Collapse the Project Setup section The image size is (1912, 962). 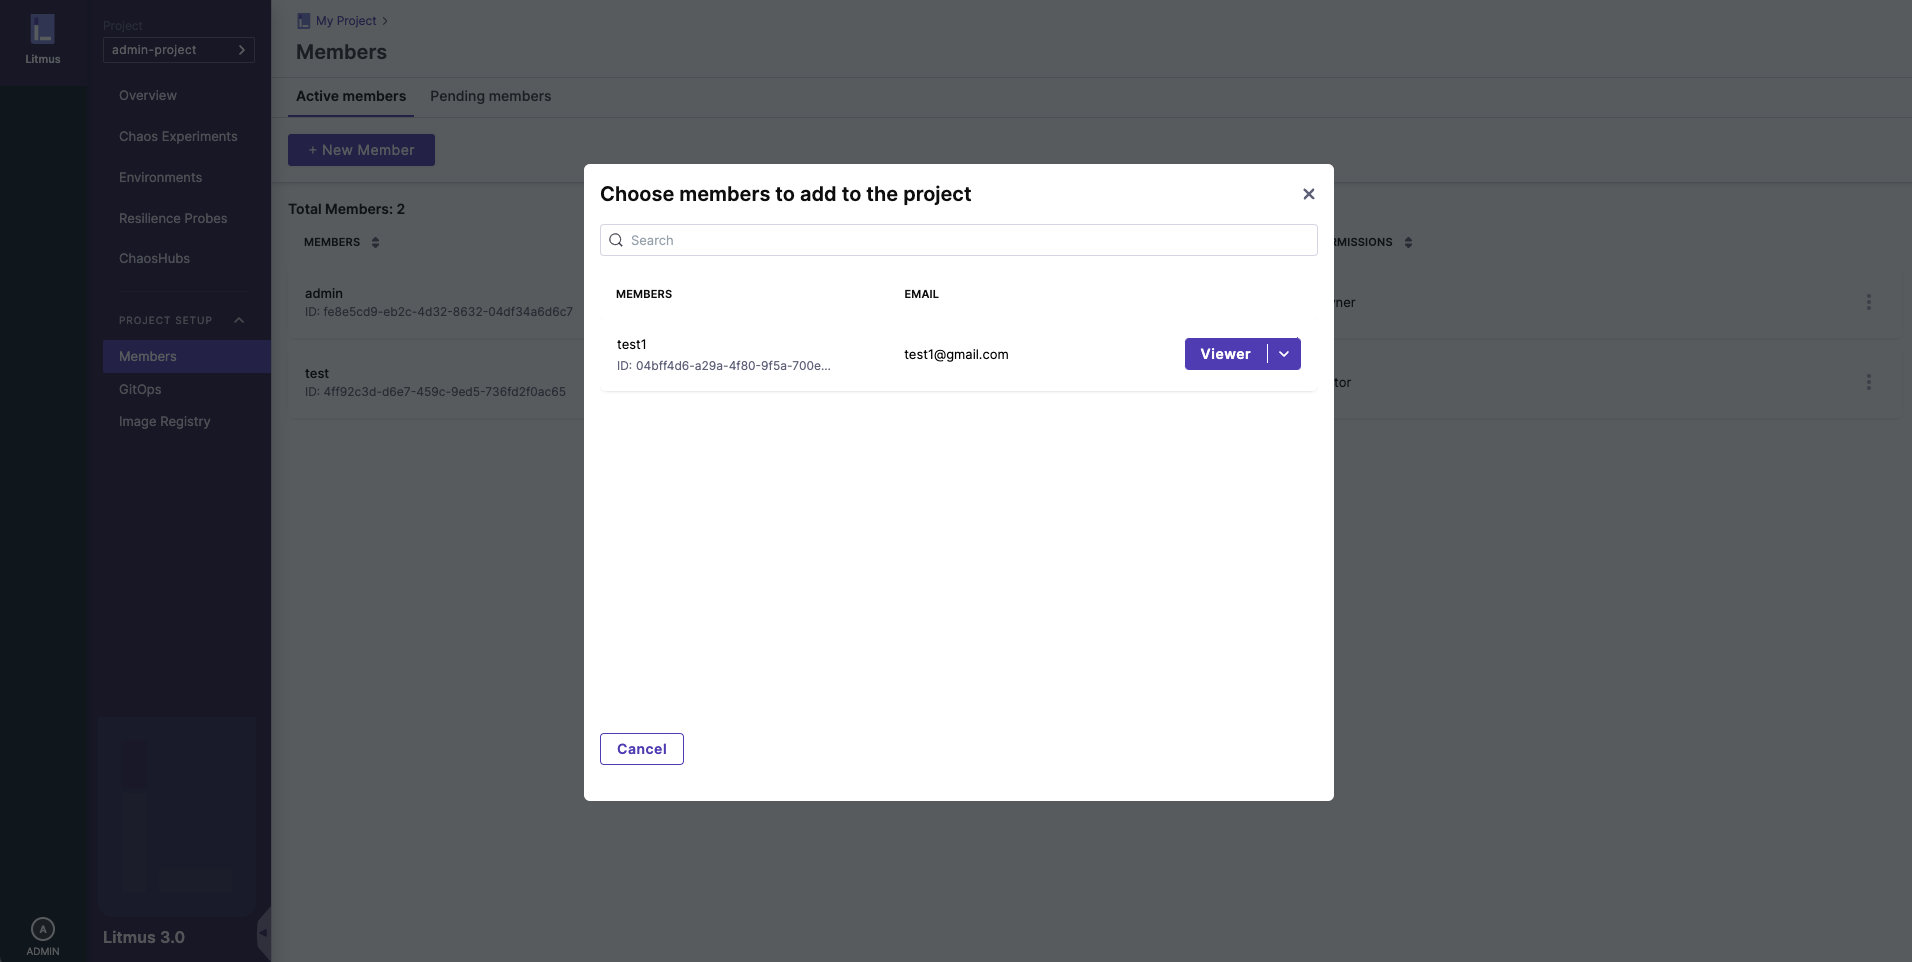tap(239, 320)
